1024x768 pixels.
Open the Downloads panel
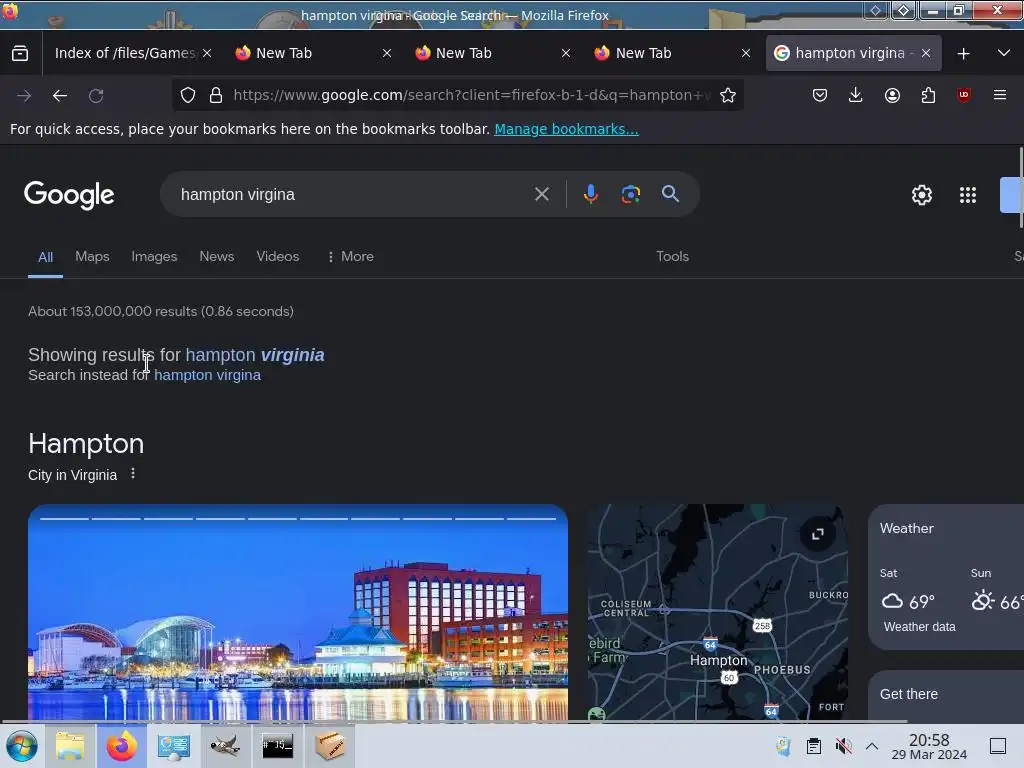pos(856,95)
